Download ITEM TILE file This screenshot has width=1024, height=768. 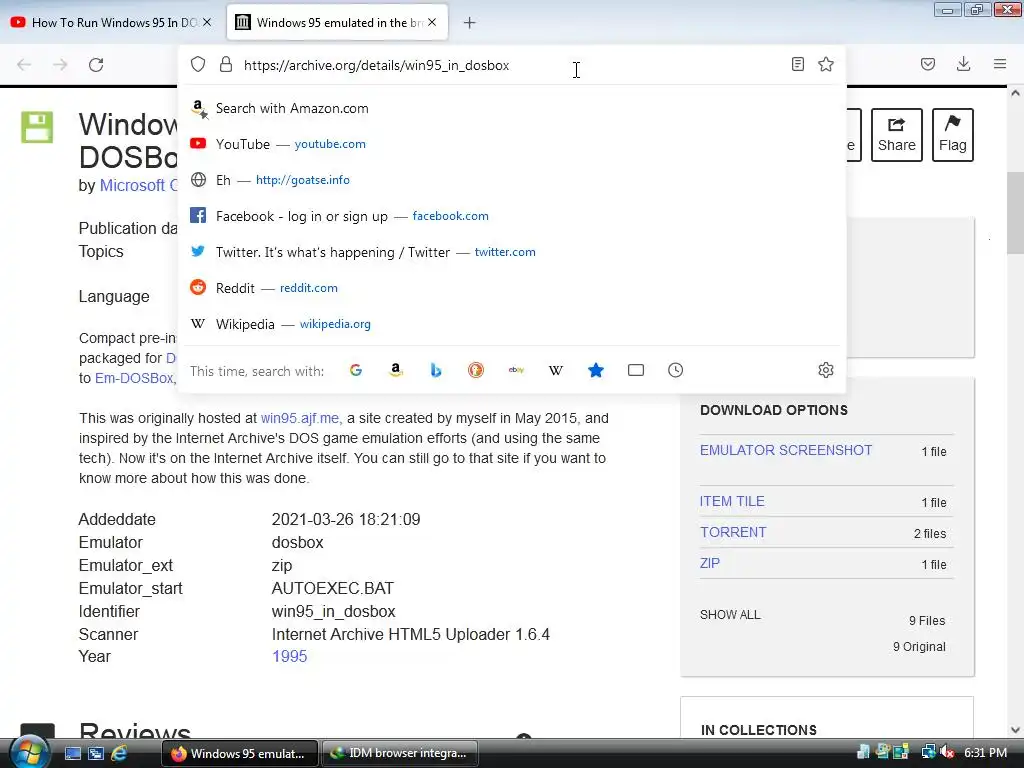point(732,501)
